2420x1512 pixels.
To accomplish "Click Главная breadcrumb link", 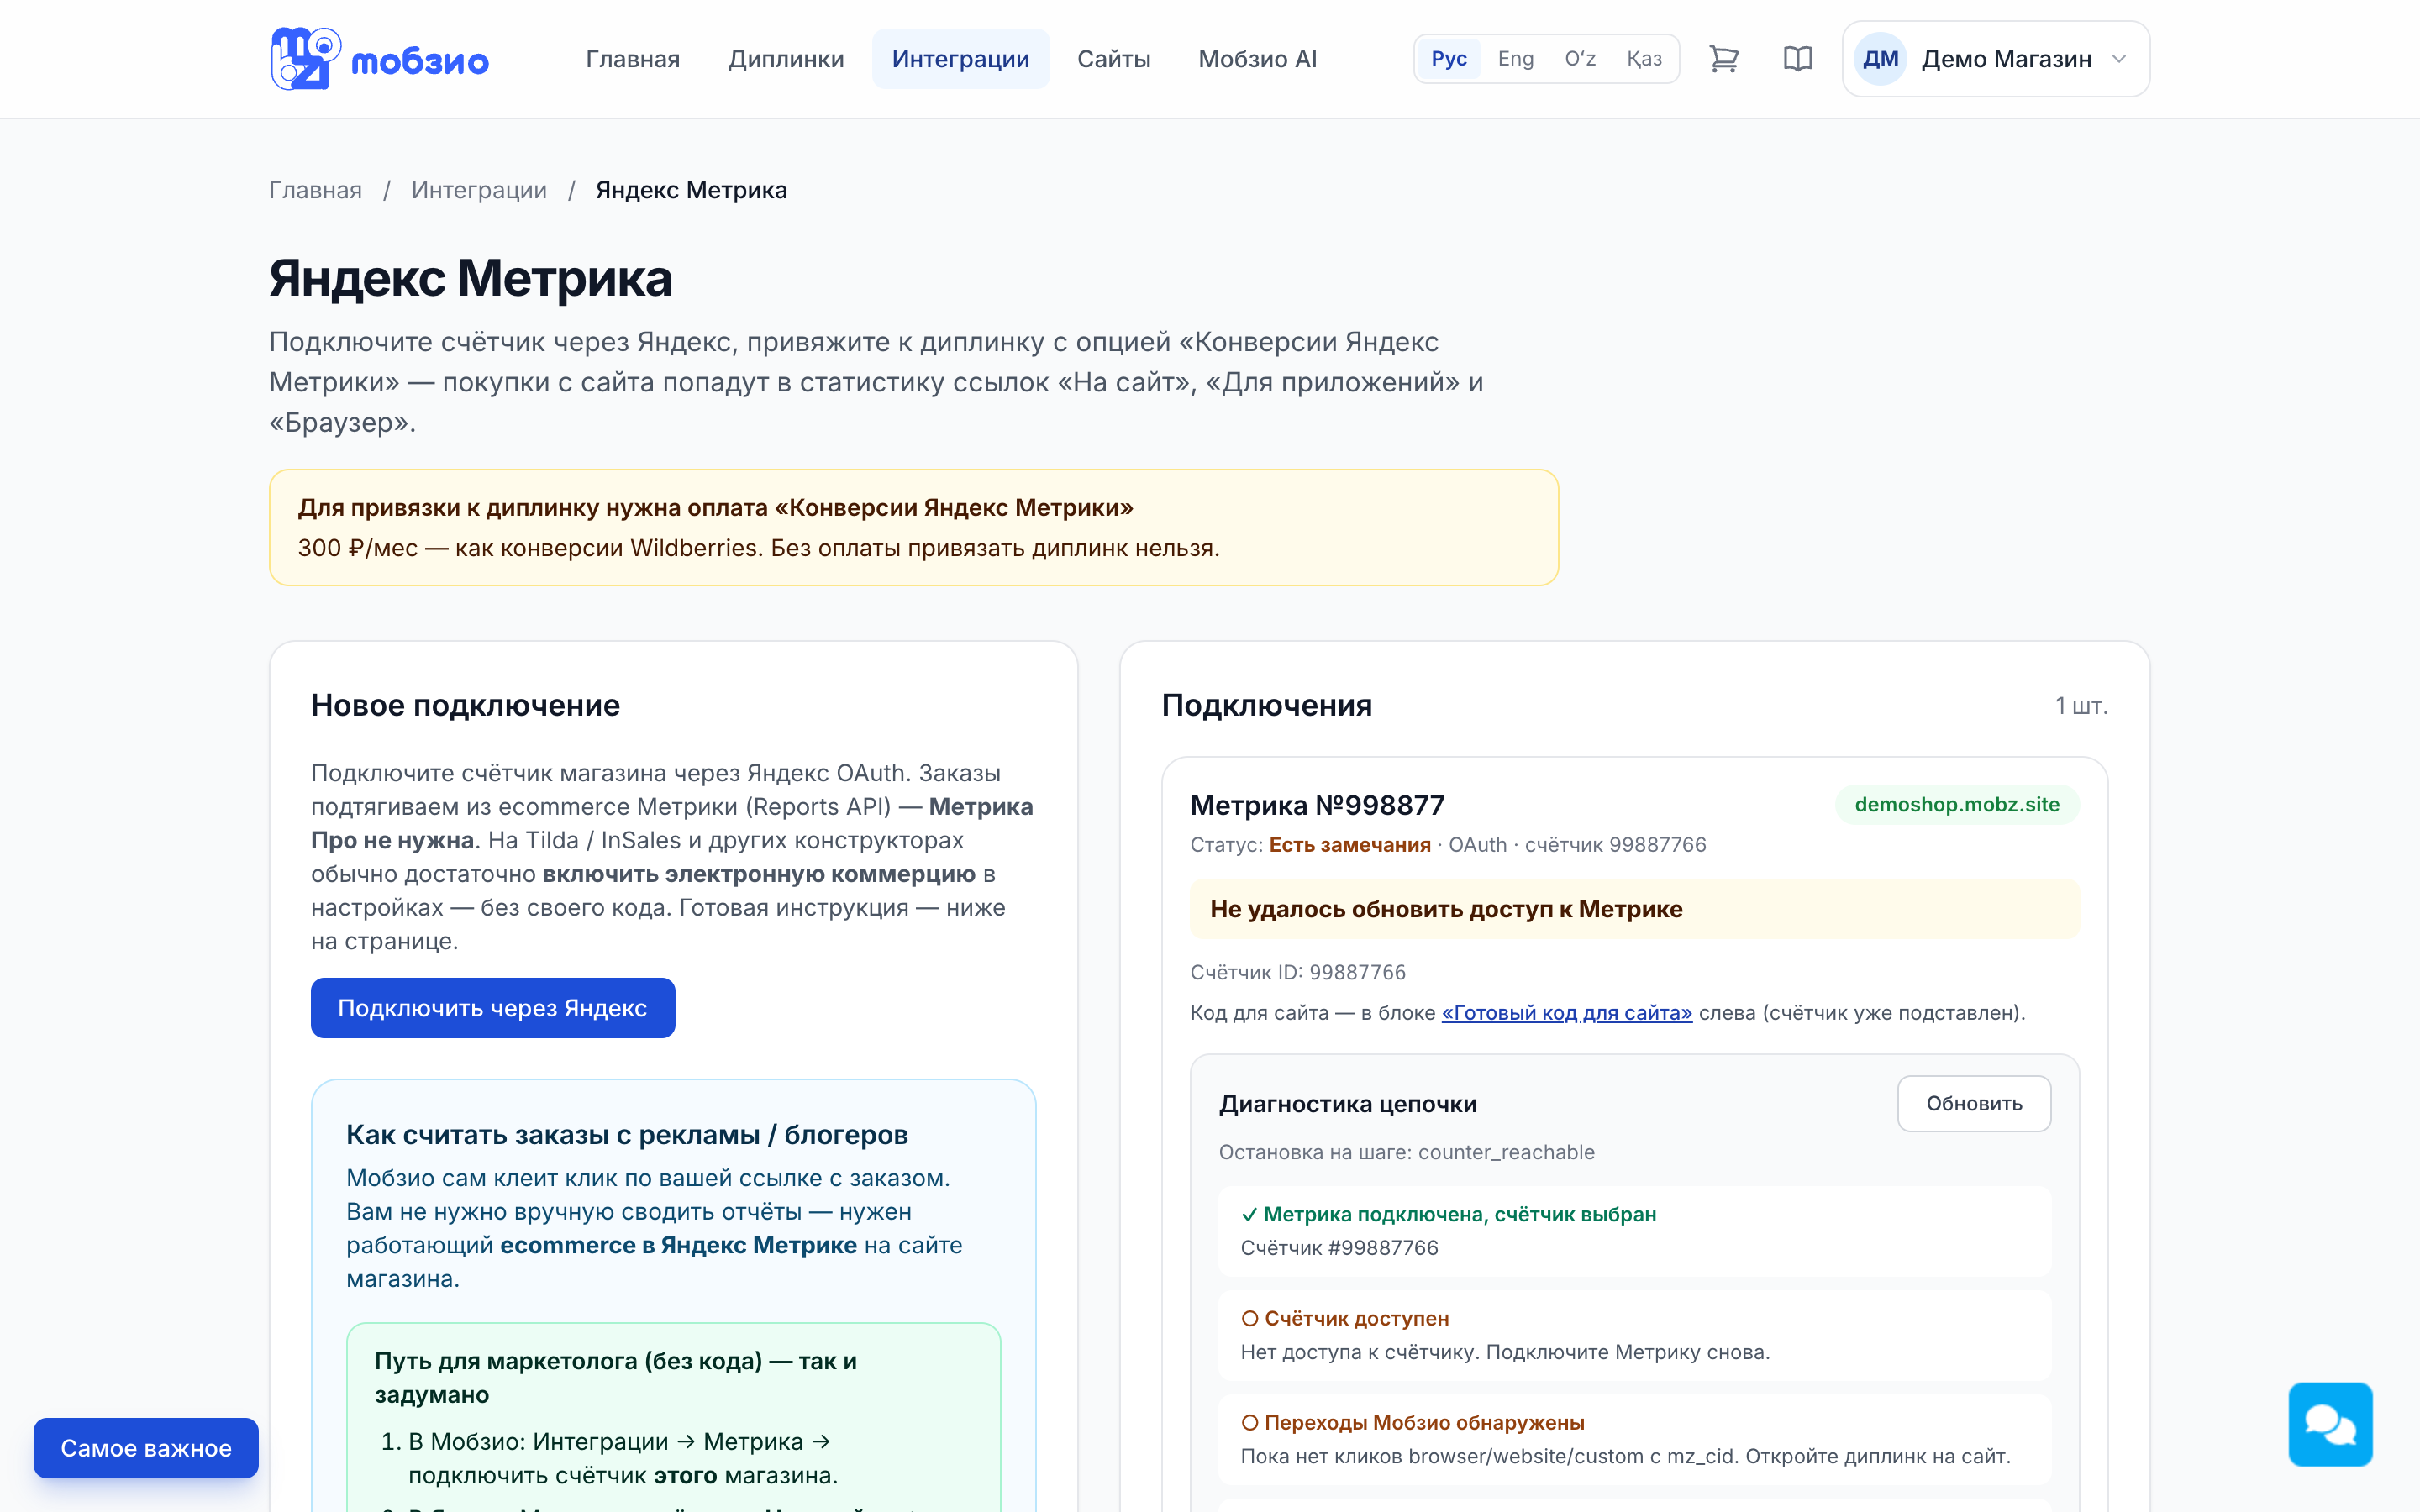I will 316,190.
